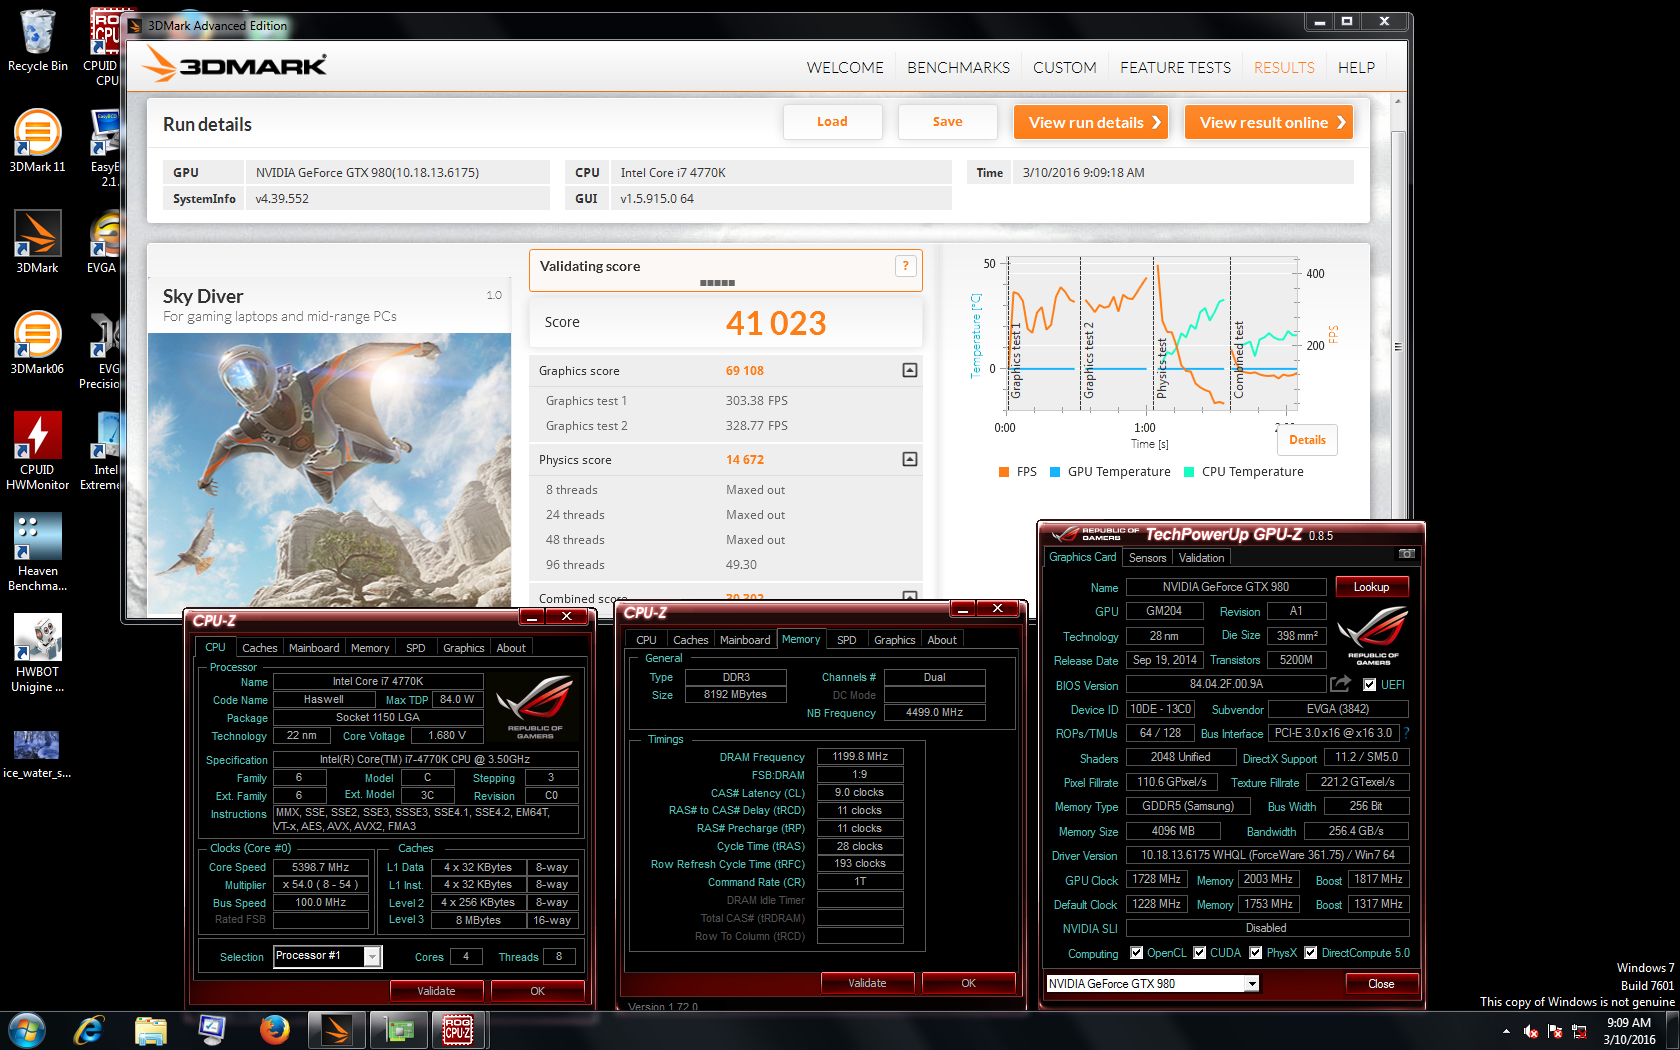The image size is (1680, 1050).
Task: Click the Sky Diver benchmark artwork
Action: coord(330,470)
